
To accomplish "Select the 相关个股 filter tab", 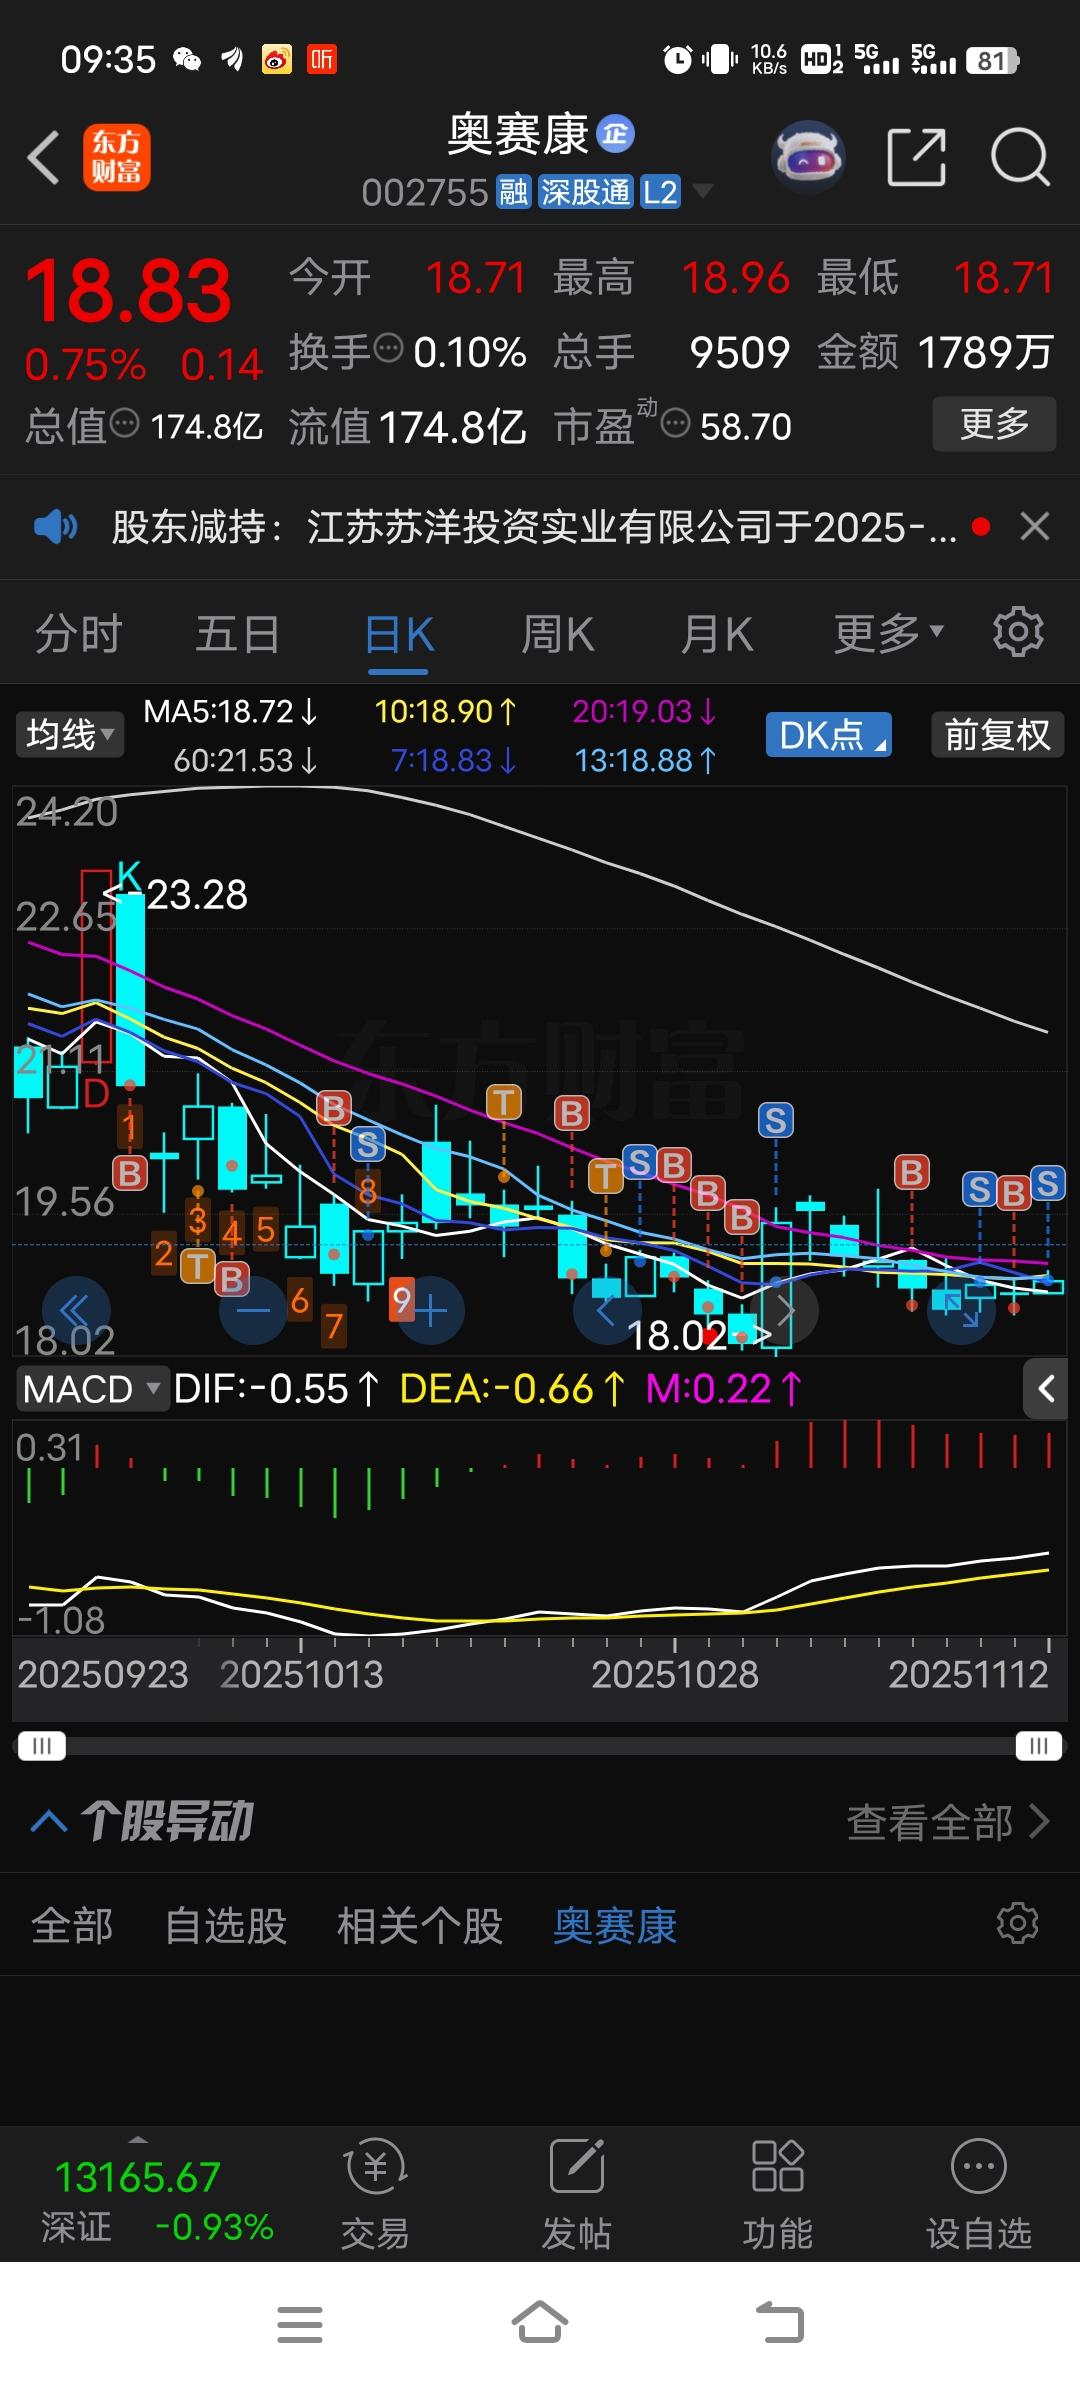I will (420, 1925).
